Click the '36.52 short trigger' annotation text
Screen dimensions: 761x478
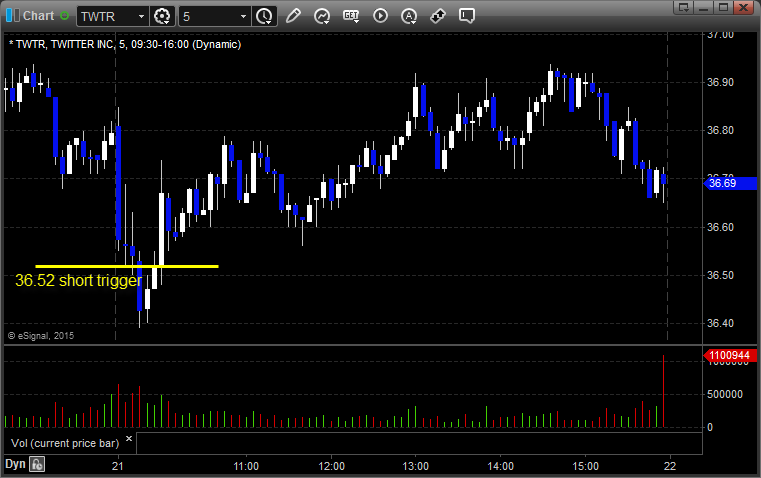tap(78, 280)
